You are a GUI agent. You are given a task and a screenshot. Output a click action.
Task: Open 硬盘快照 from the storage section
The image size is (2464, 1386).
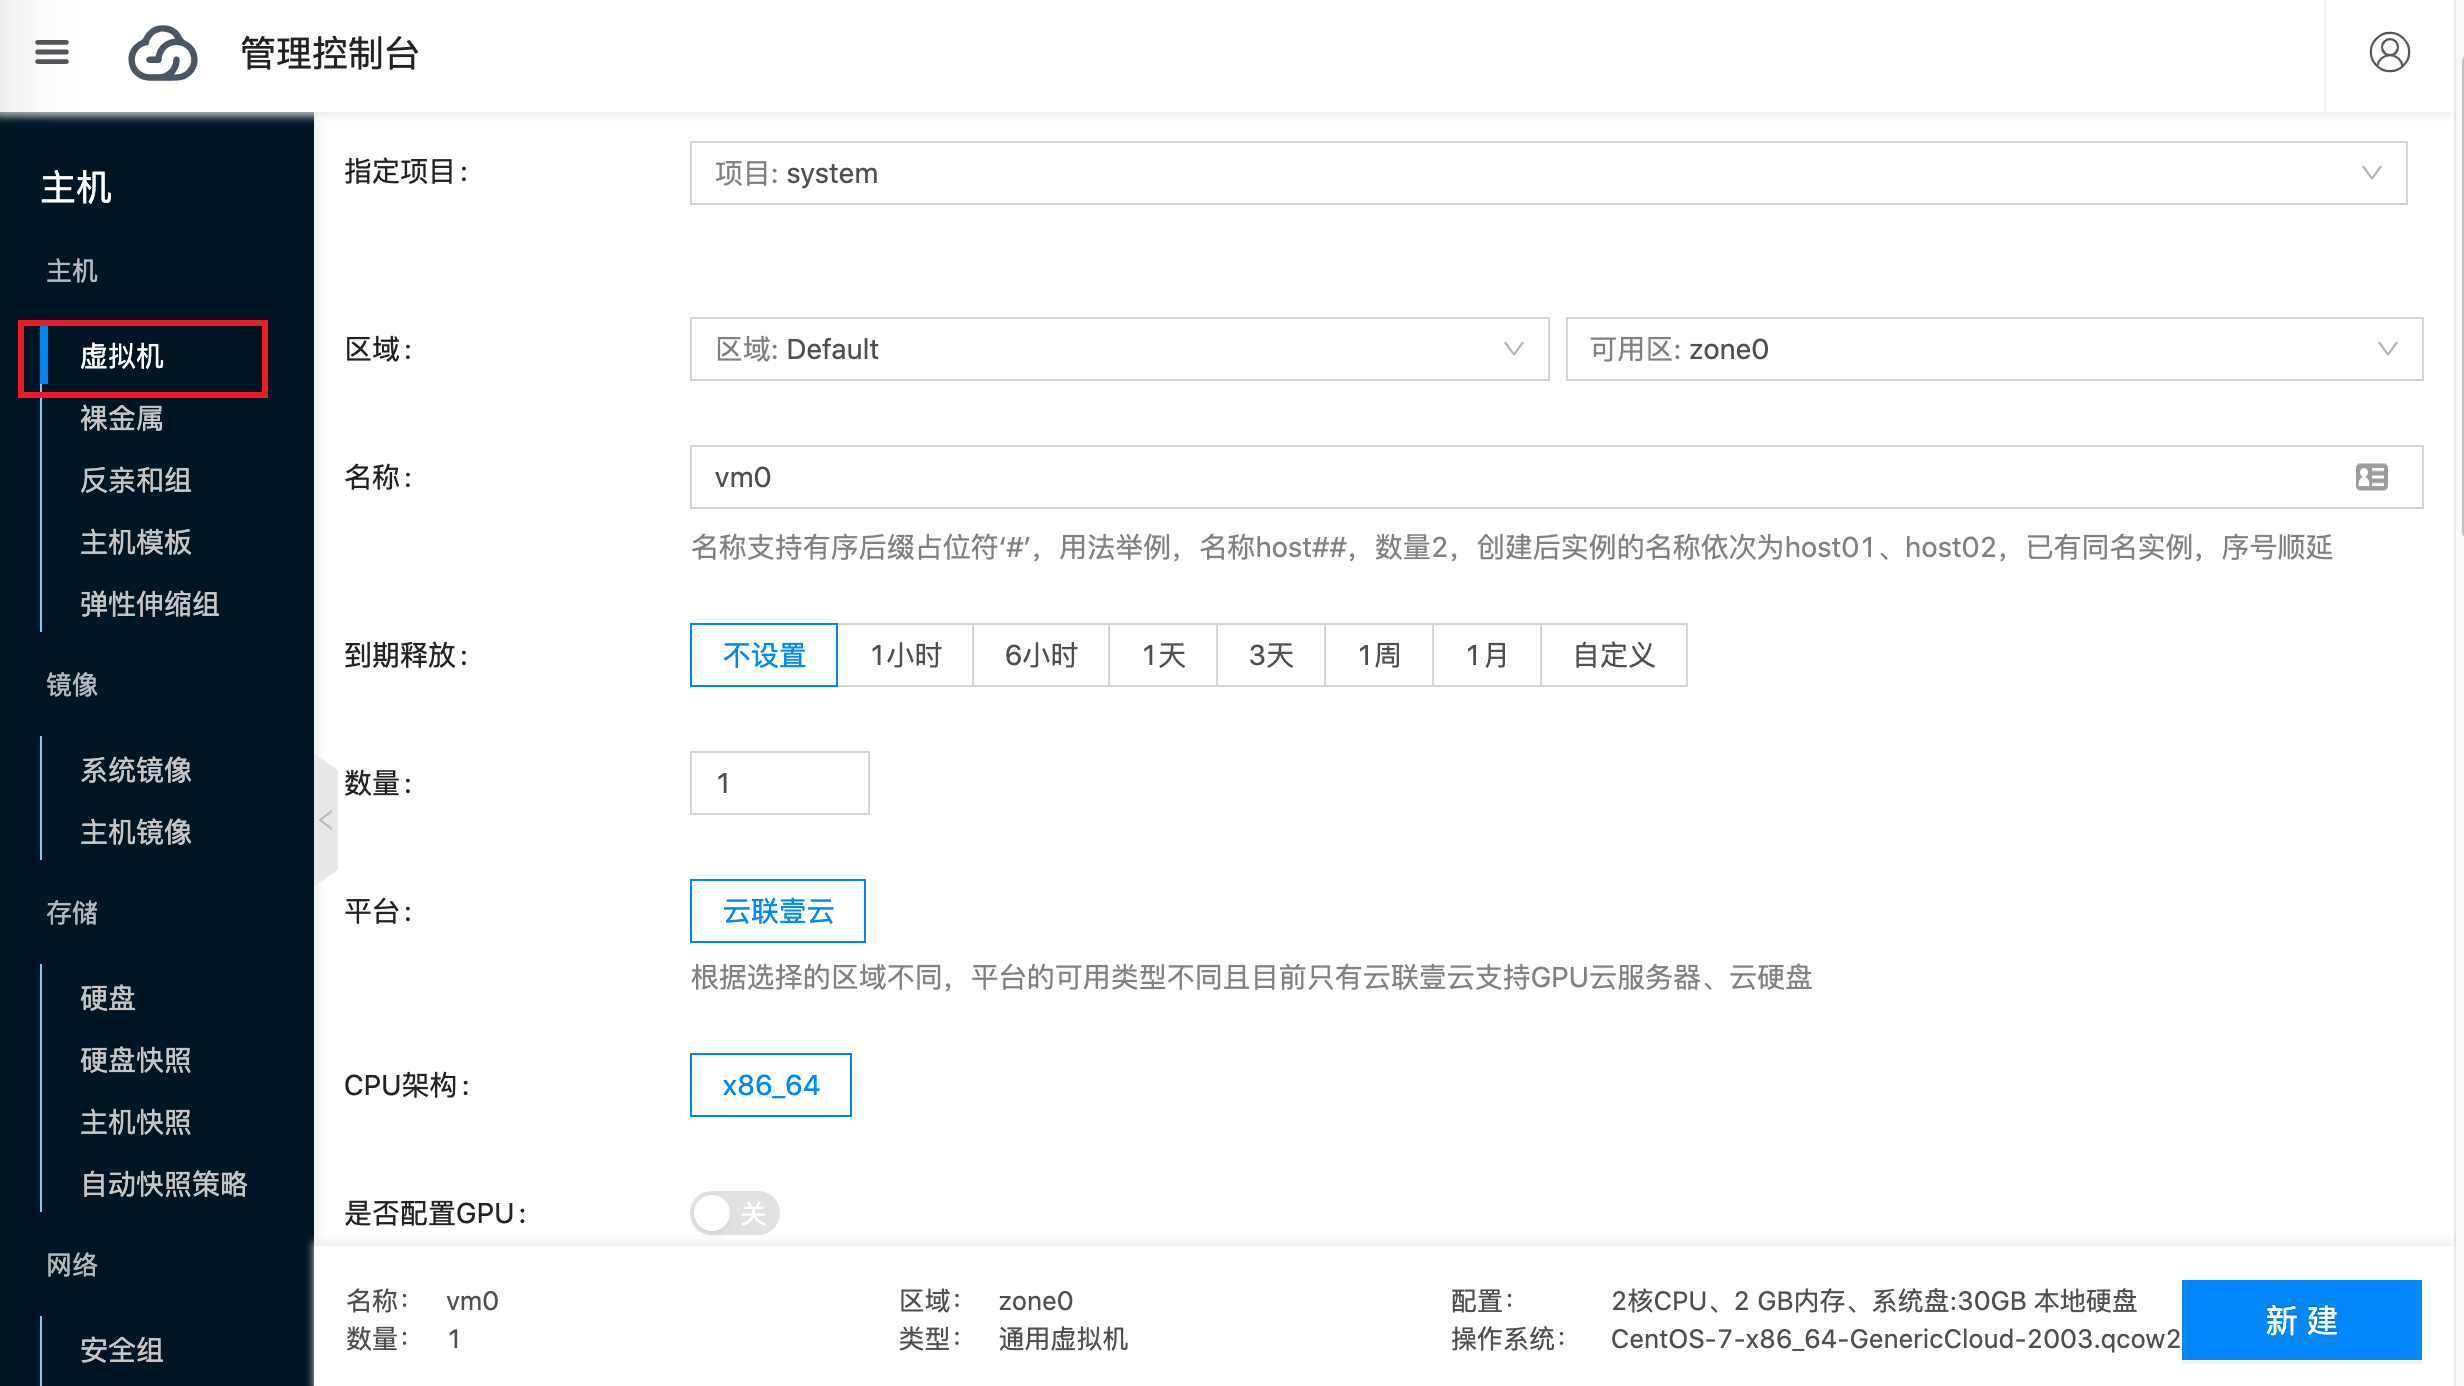135,1060
